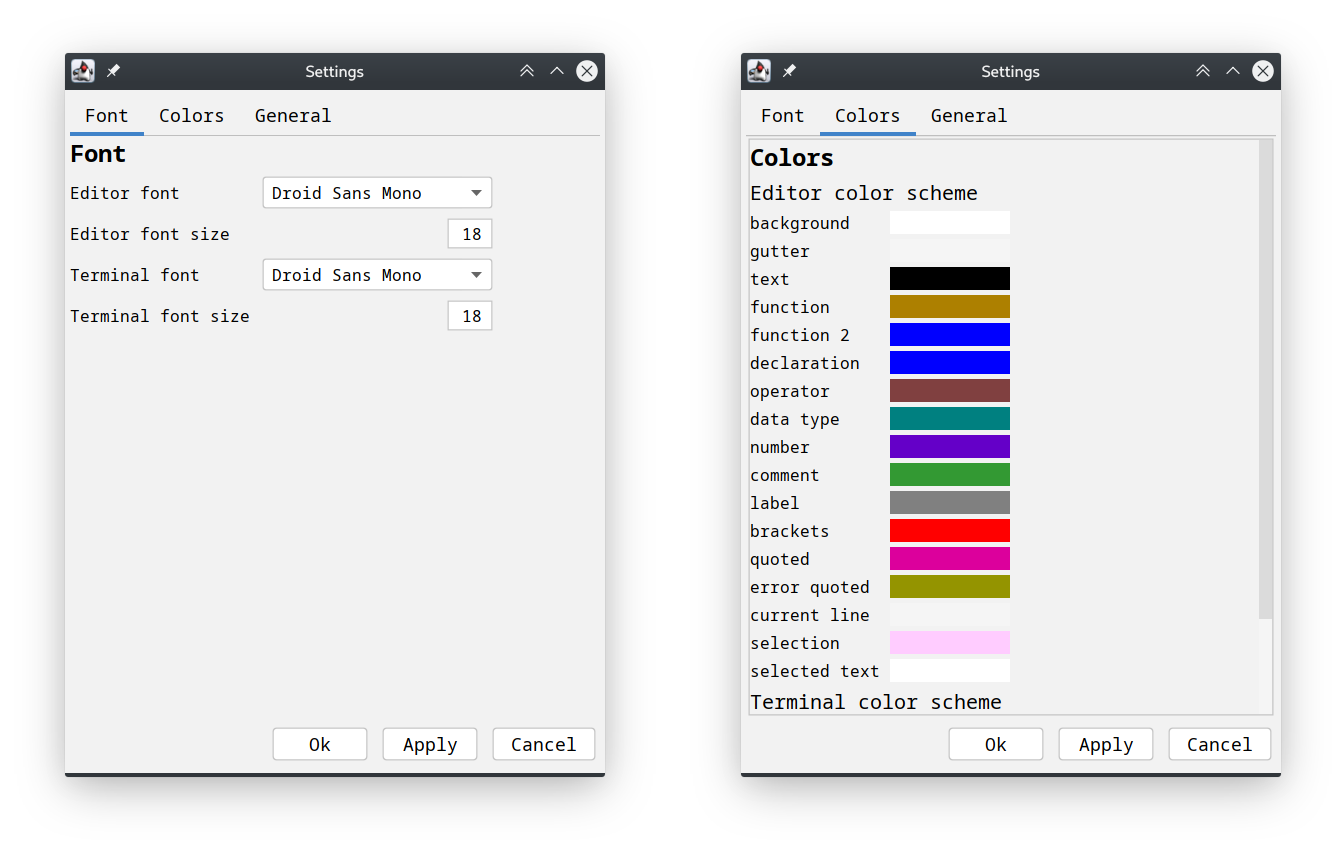The width and height of the screenshot is (1343, 856).
Task: Open General tab in left Settings window
Action: 292,115
